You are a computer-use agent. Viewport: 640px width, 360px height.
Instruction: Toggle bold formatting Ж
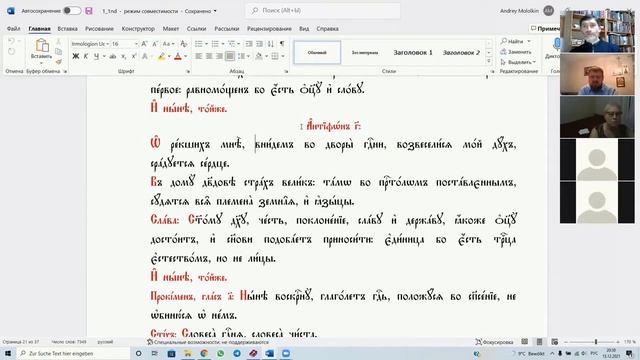tap(76, 56)
